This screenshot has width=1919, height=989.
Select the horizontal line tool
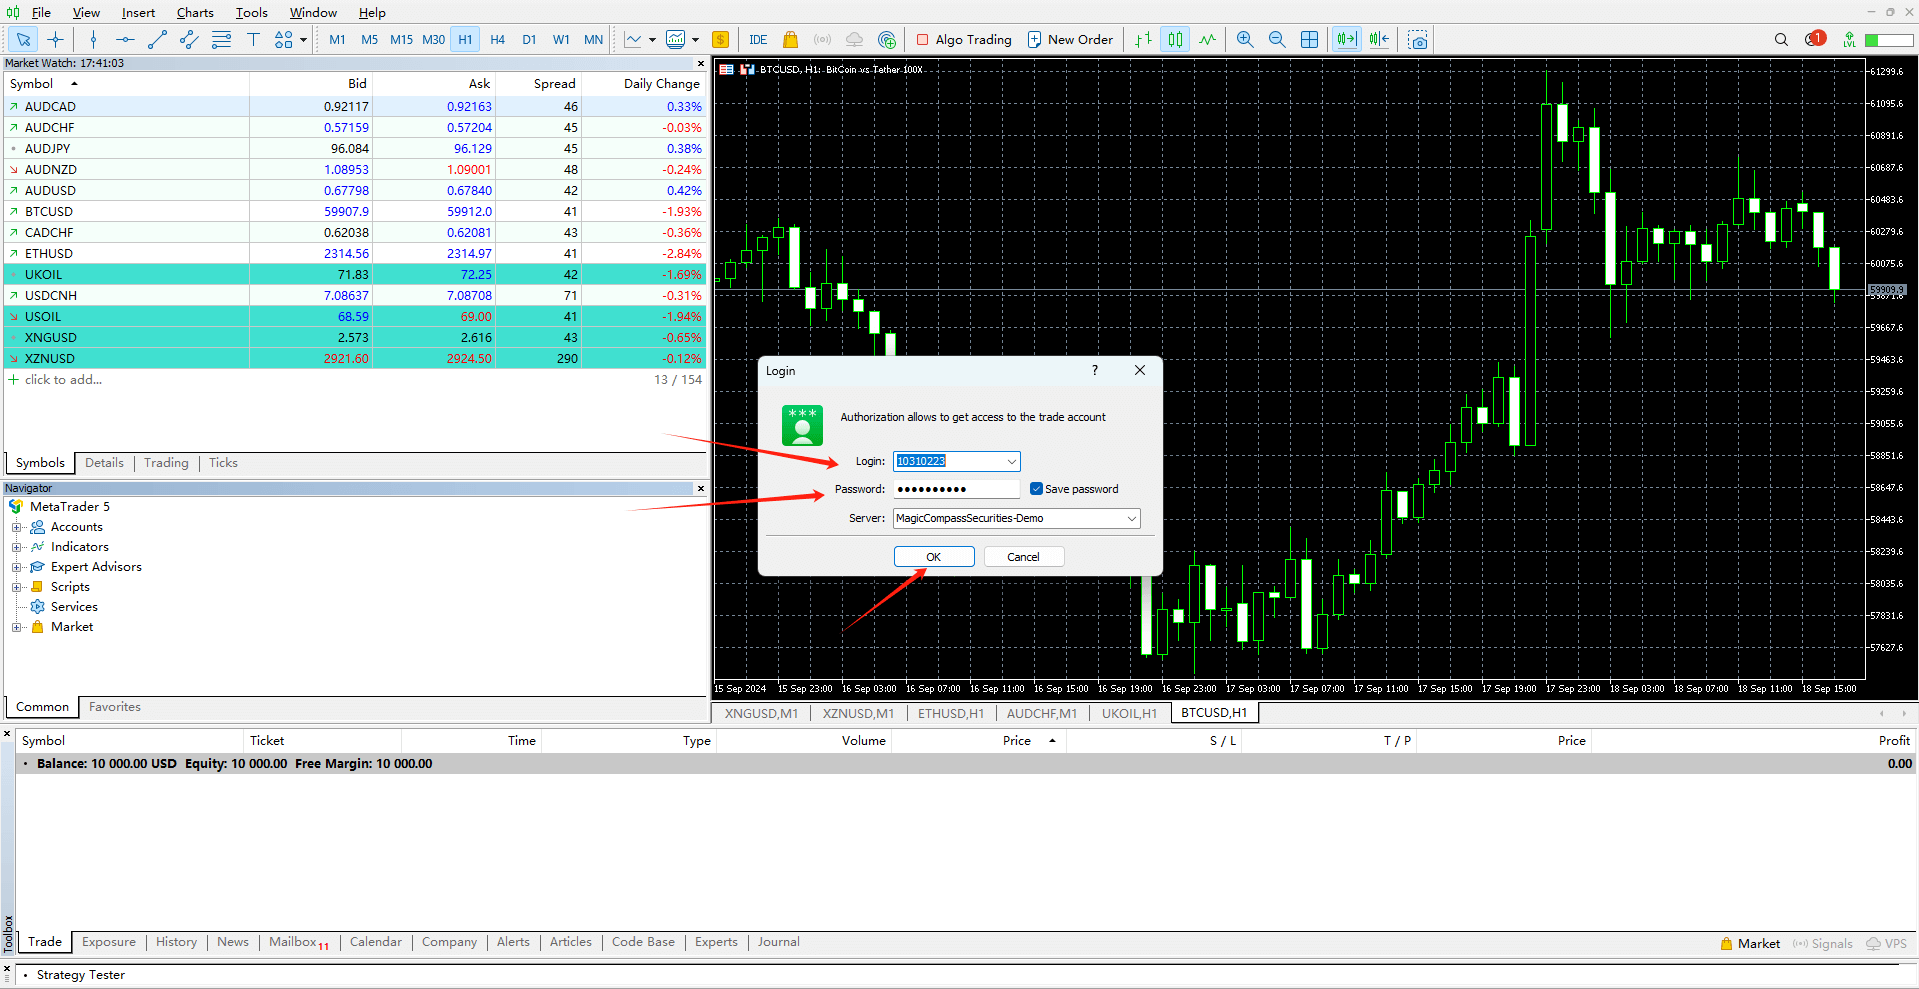[125, 40]
